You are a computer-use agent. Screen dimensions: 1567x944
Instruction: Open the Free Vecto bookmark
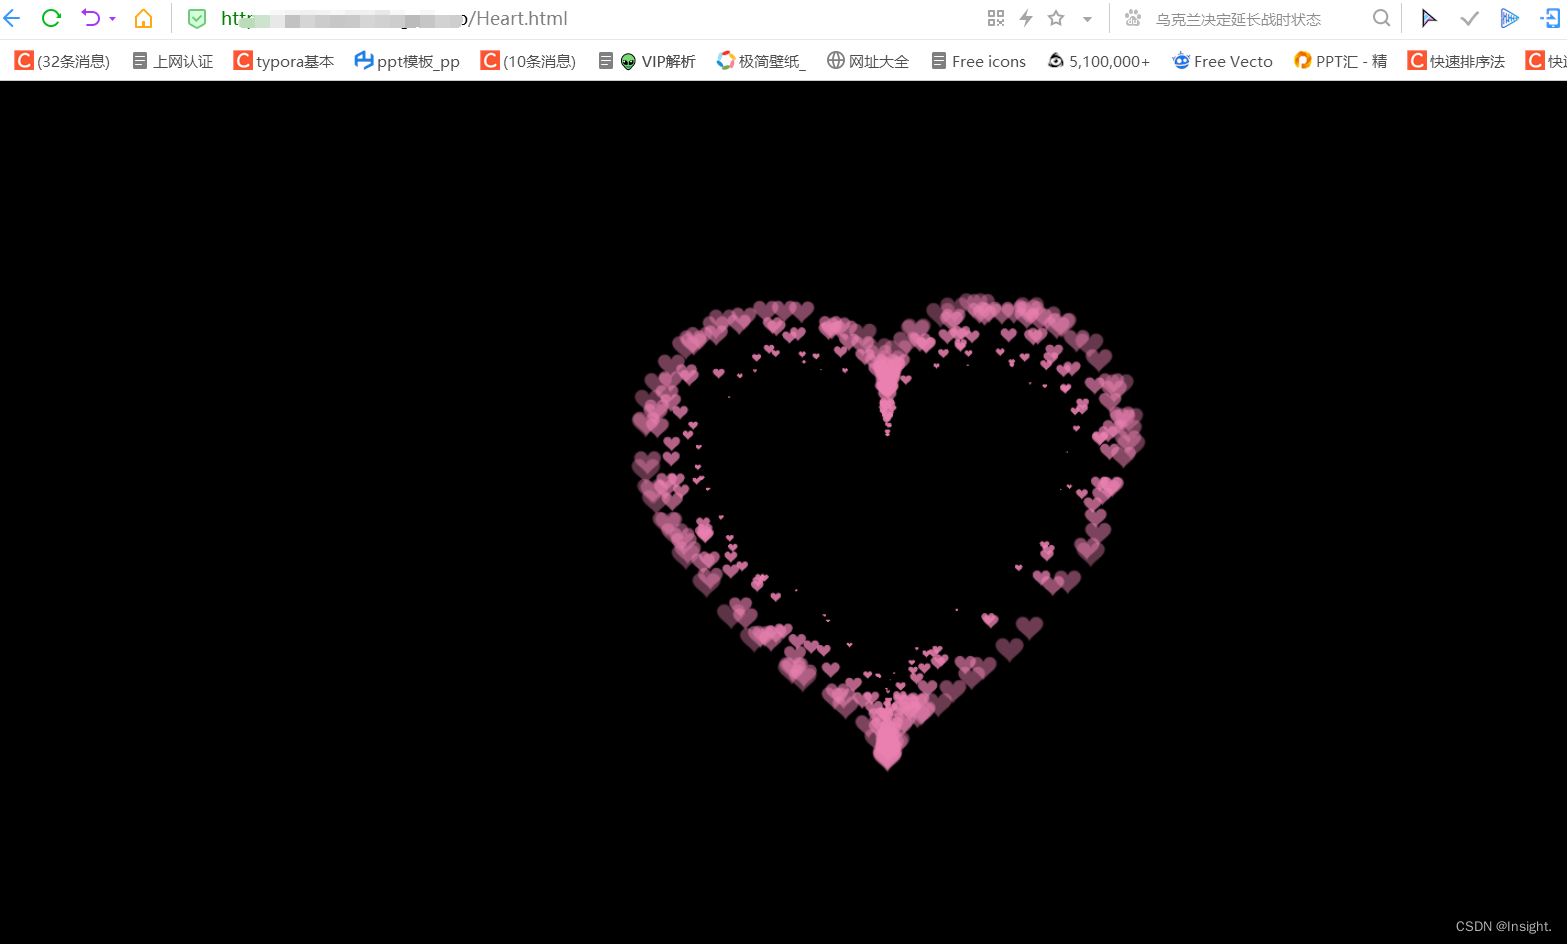1222,61
